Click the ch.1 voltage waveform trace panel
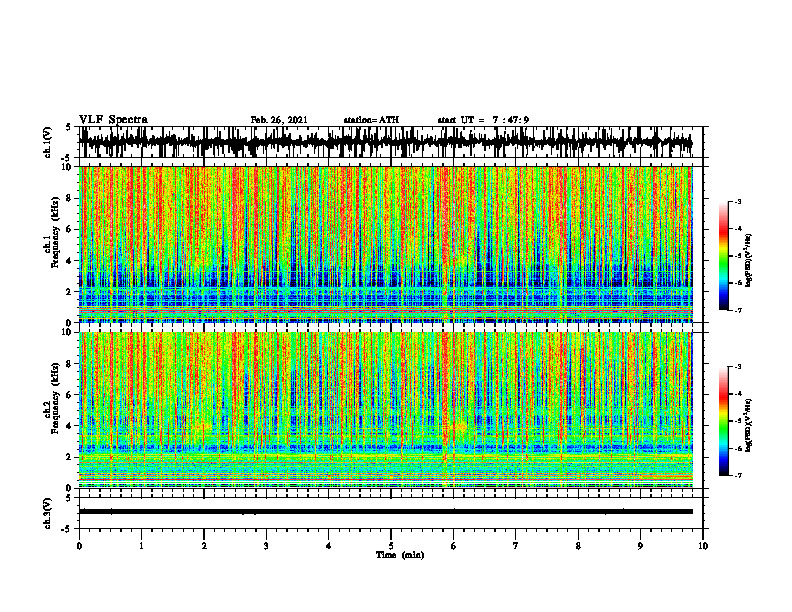The image size is (792, 612). (x=391, y=142)
